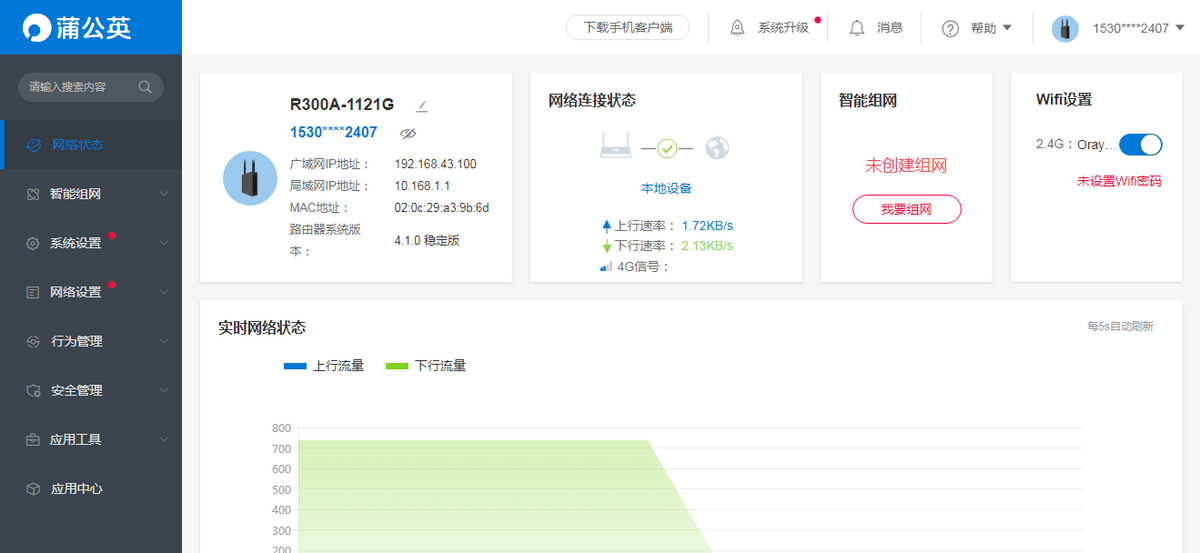Click the router avatar in top bar
Screen dimensions: 1200x553
[1065, 28]
